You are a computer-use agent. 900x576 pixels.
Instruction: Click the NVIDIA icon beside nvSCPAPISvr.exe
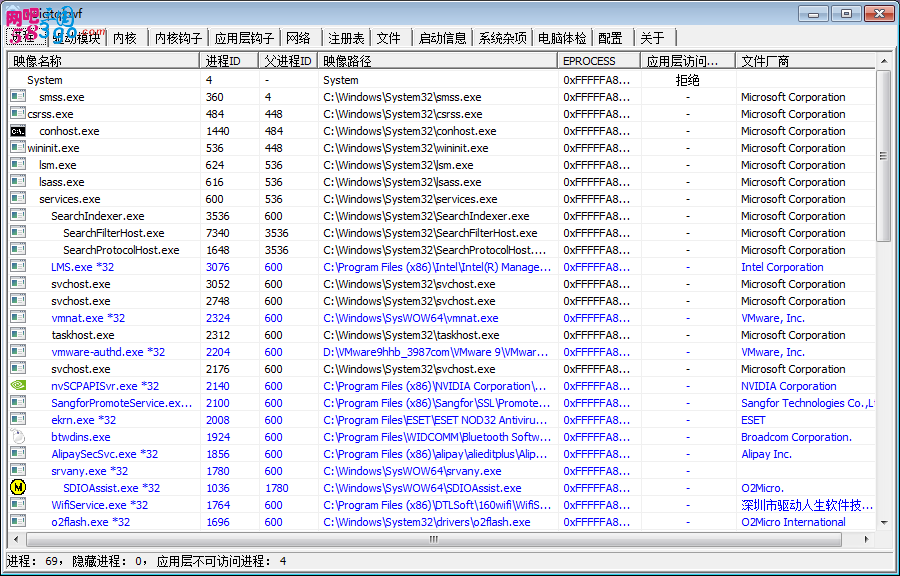18,386
